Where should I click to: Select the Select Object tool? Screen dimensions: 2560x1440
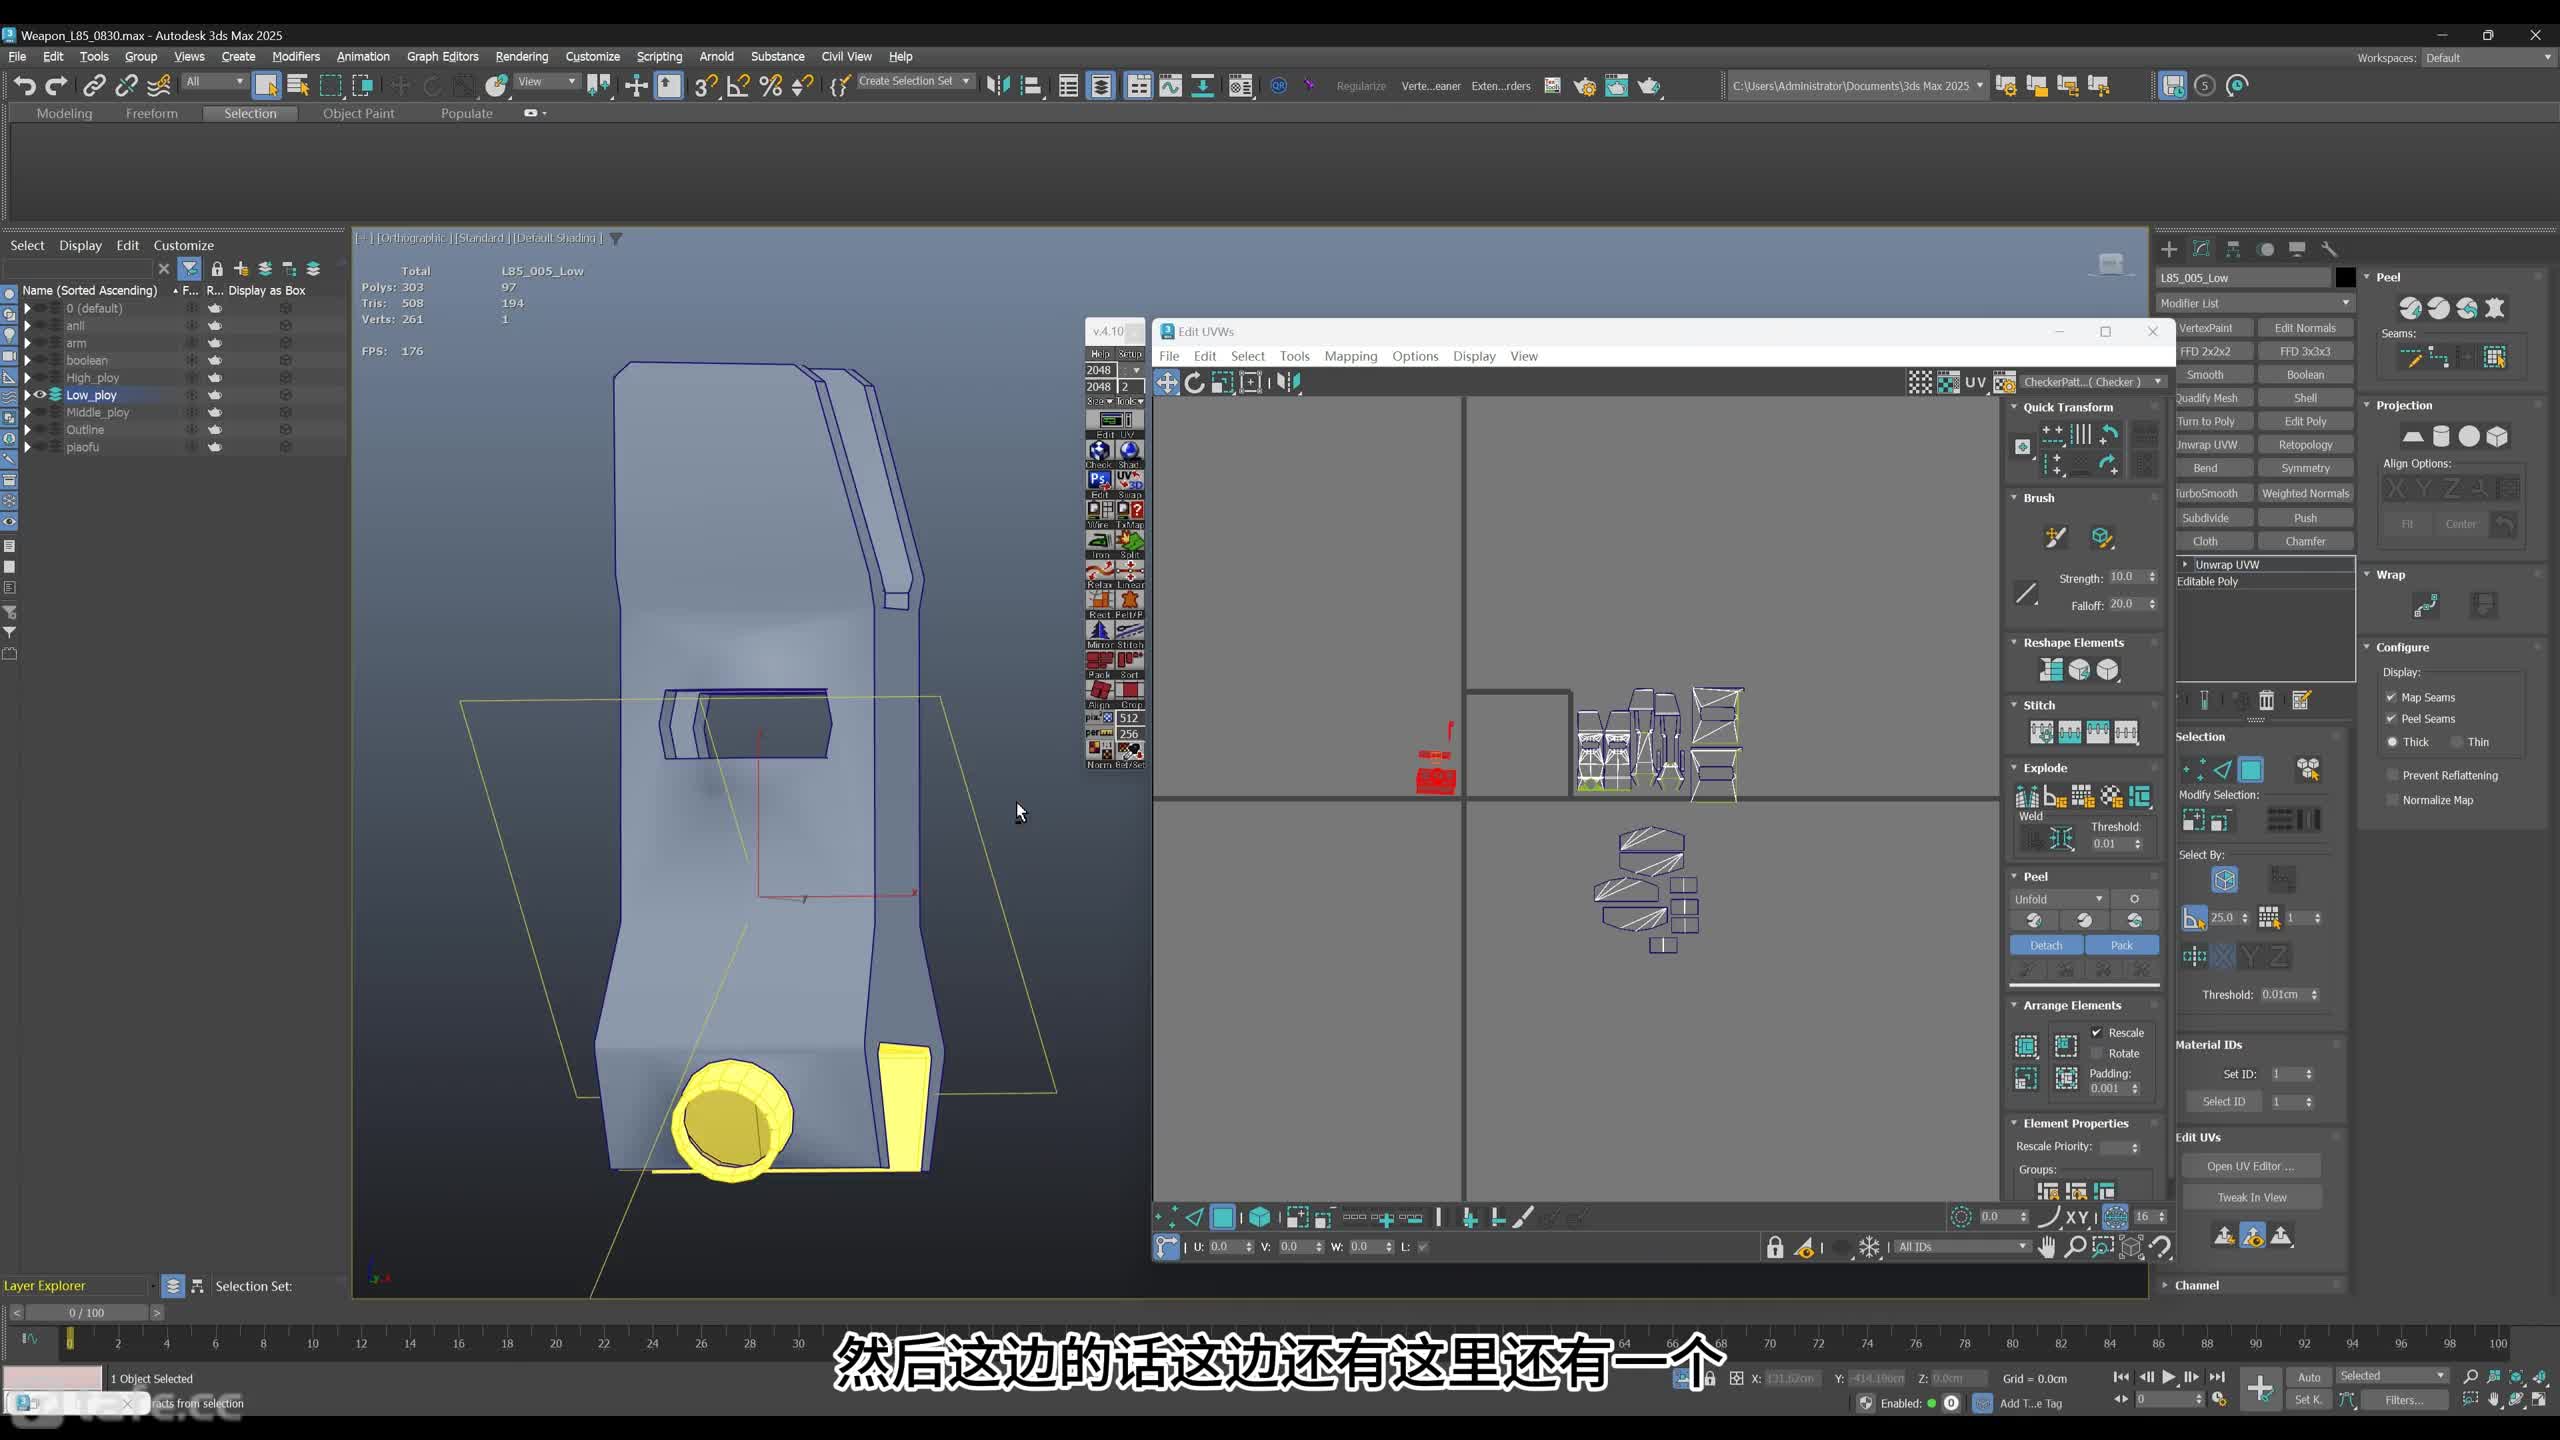click(x=266, y=86)
